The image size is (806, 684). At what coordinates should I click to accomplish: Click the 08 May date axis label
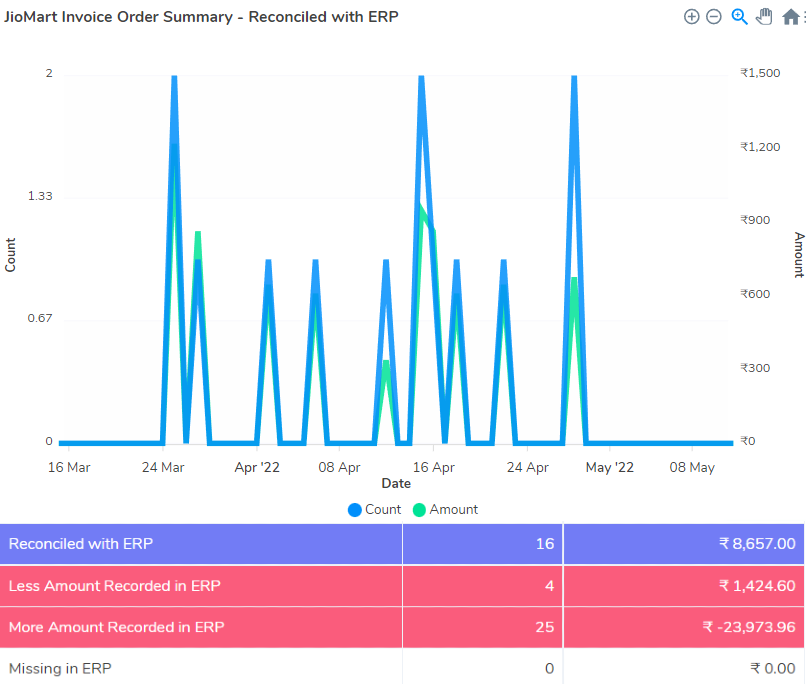click(692, 467)
